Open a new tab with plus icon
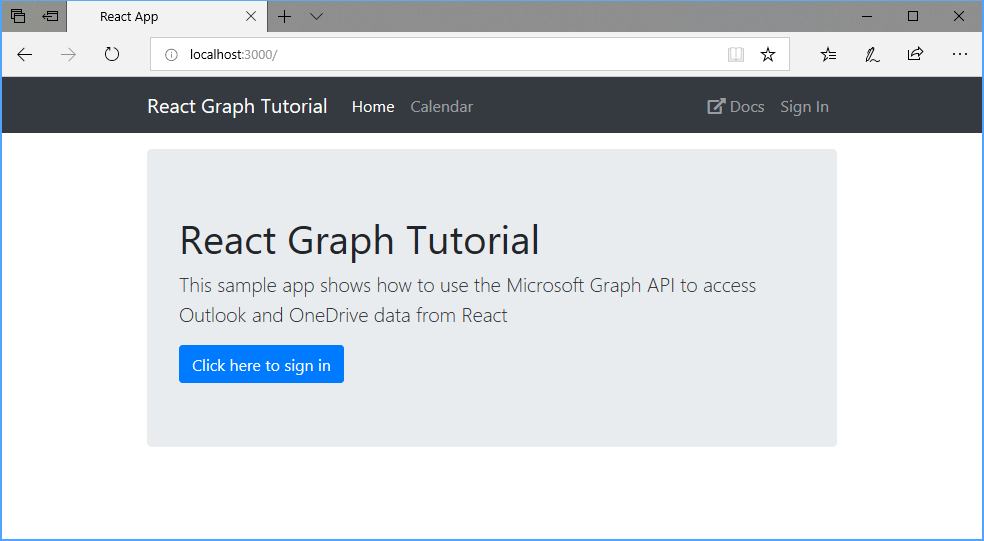The height and width of the screenshot is (541, 984). 284,16
